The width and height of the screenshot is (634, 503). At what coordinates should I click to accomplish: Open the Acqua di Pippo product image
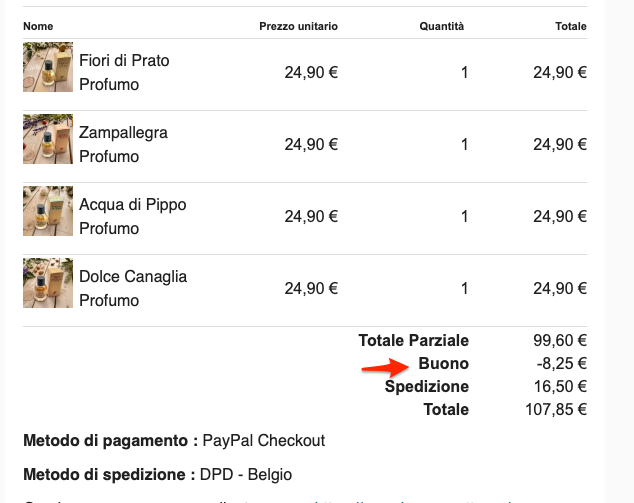(48, 211)
